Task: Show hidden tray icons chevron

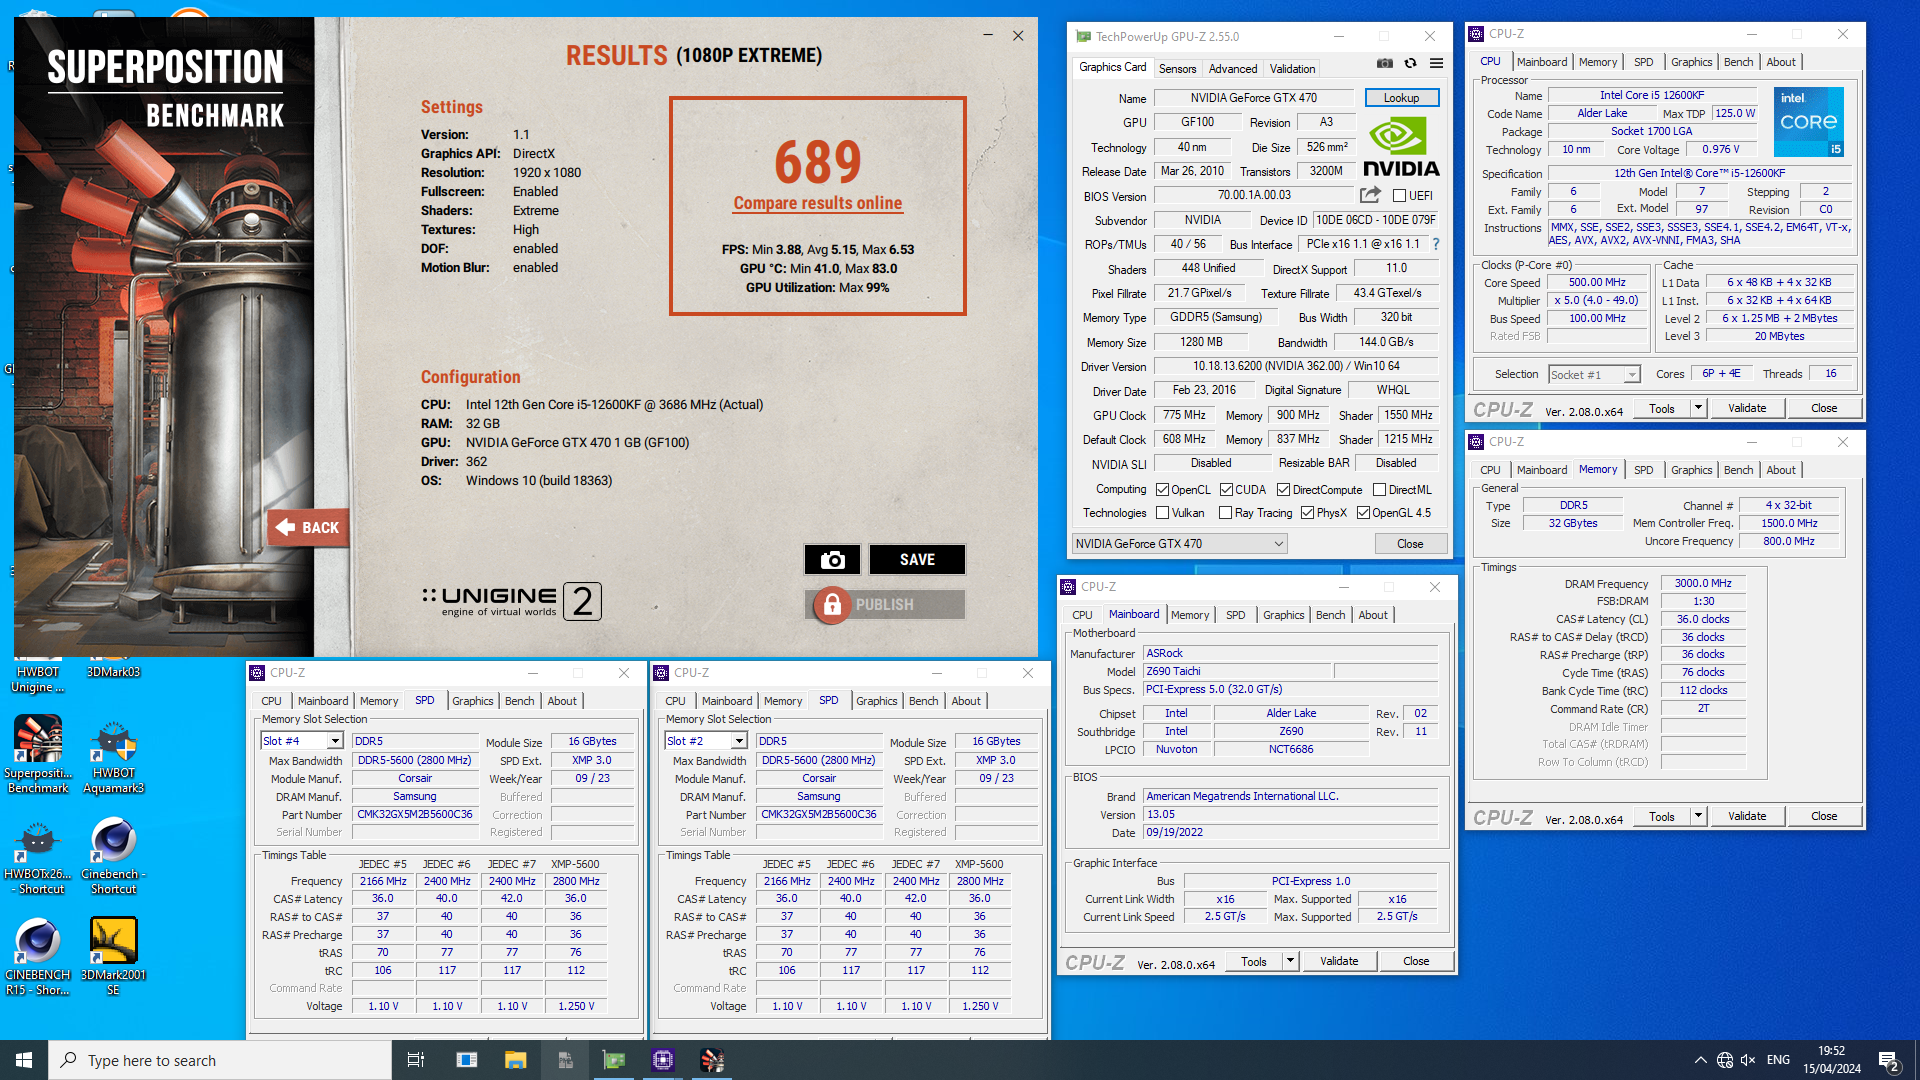Action: coord(1700,1060)
